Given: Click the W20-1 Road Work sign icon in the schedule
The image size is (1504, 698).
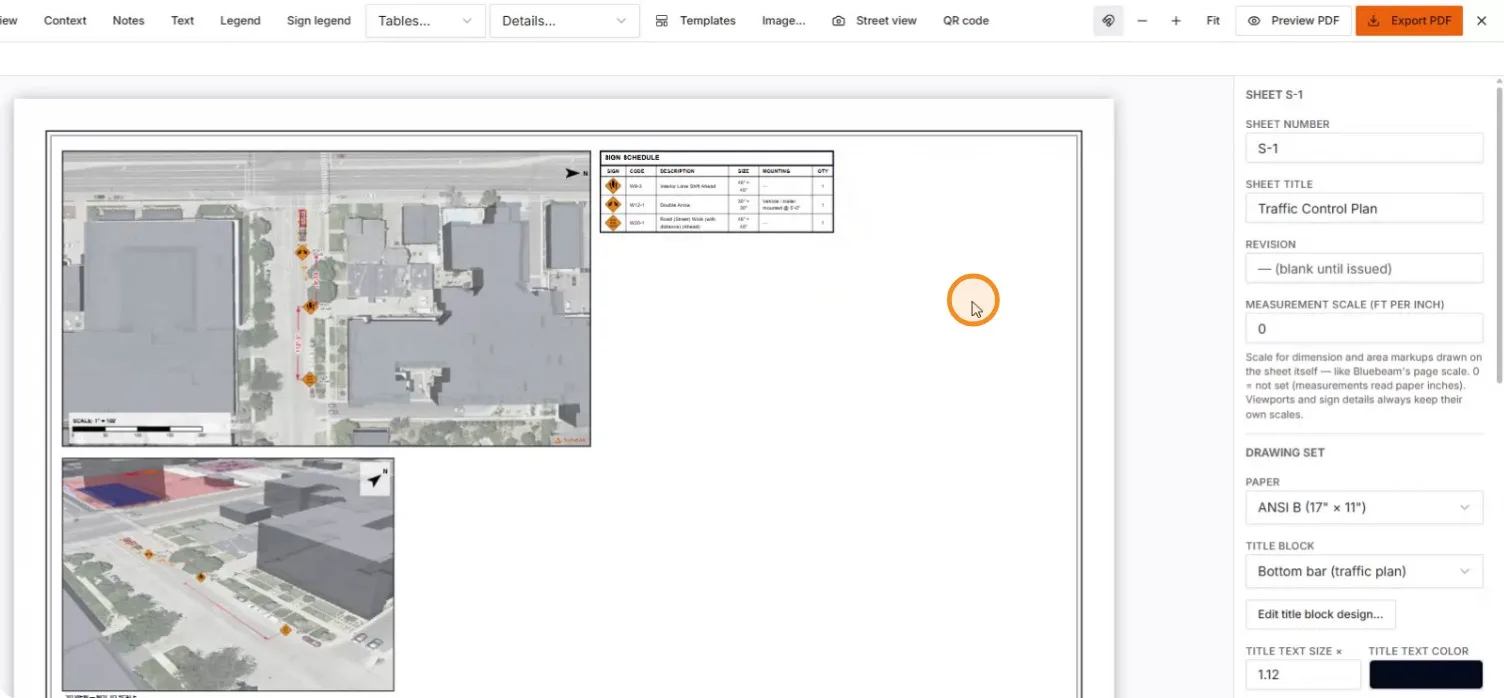Looking at the screenshot, I should (x=613, y=223).
